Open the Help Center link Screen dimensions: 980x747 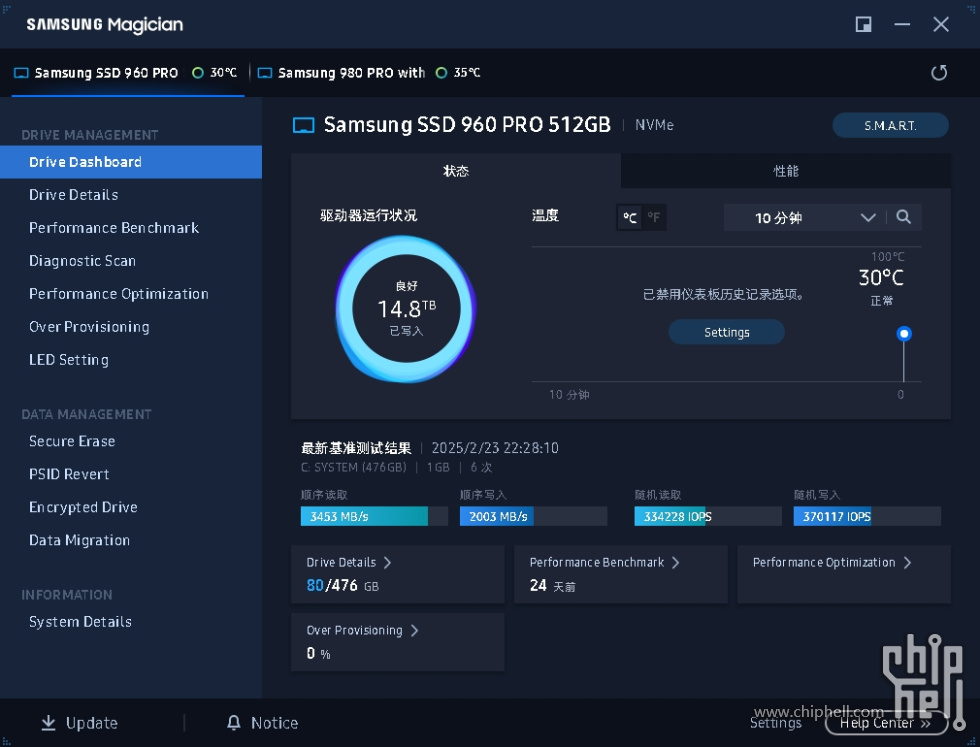click(886, 723)
